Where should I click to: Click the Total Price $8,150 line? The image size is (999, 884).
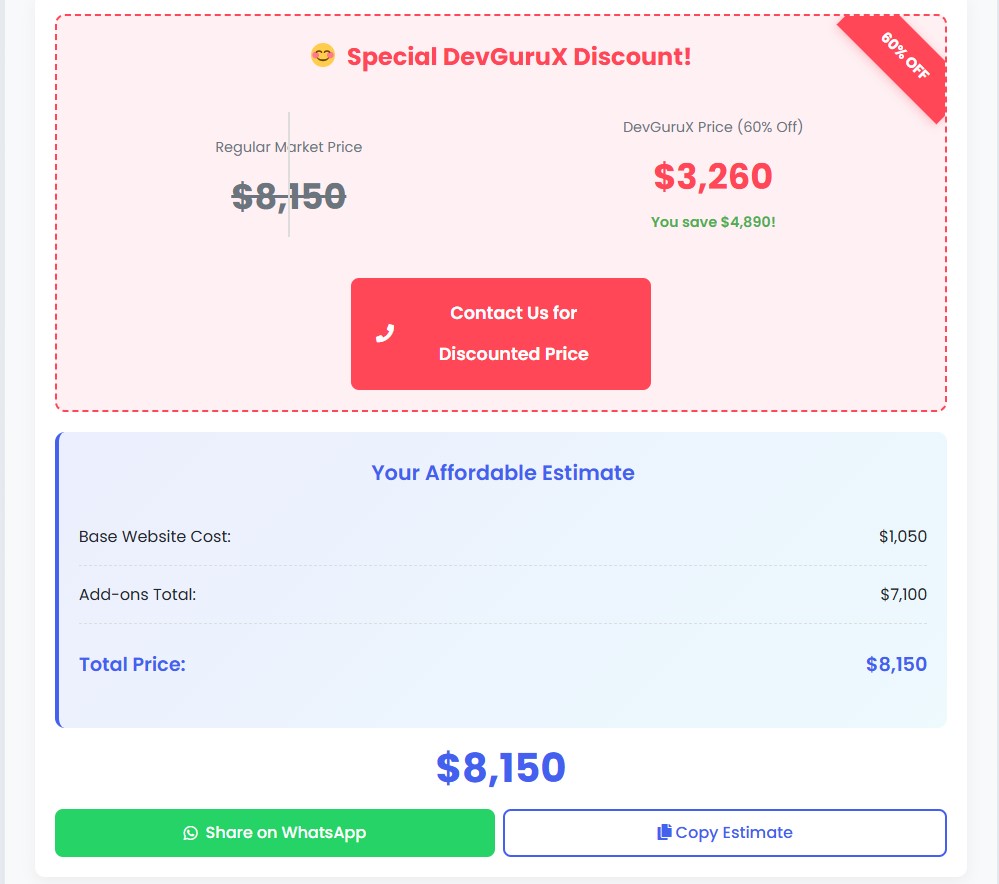click(502, 663)
